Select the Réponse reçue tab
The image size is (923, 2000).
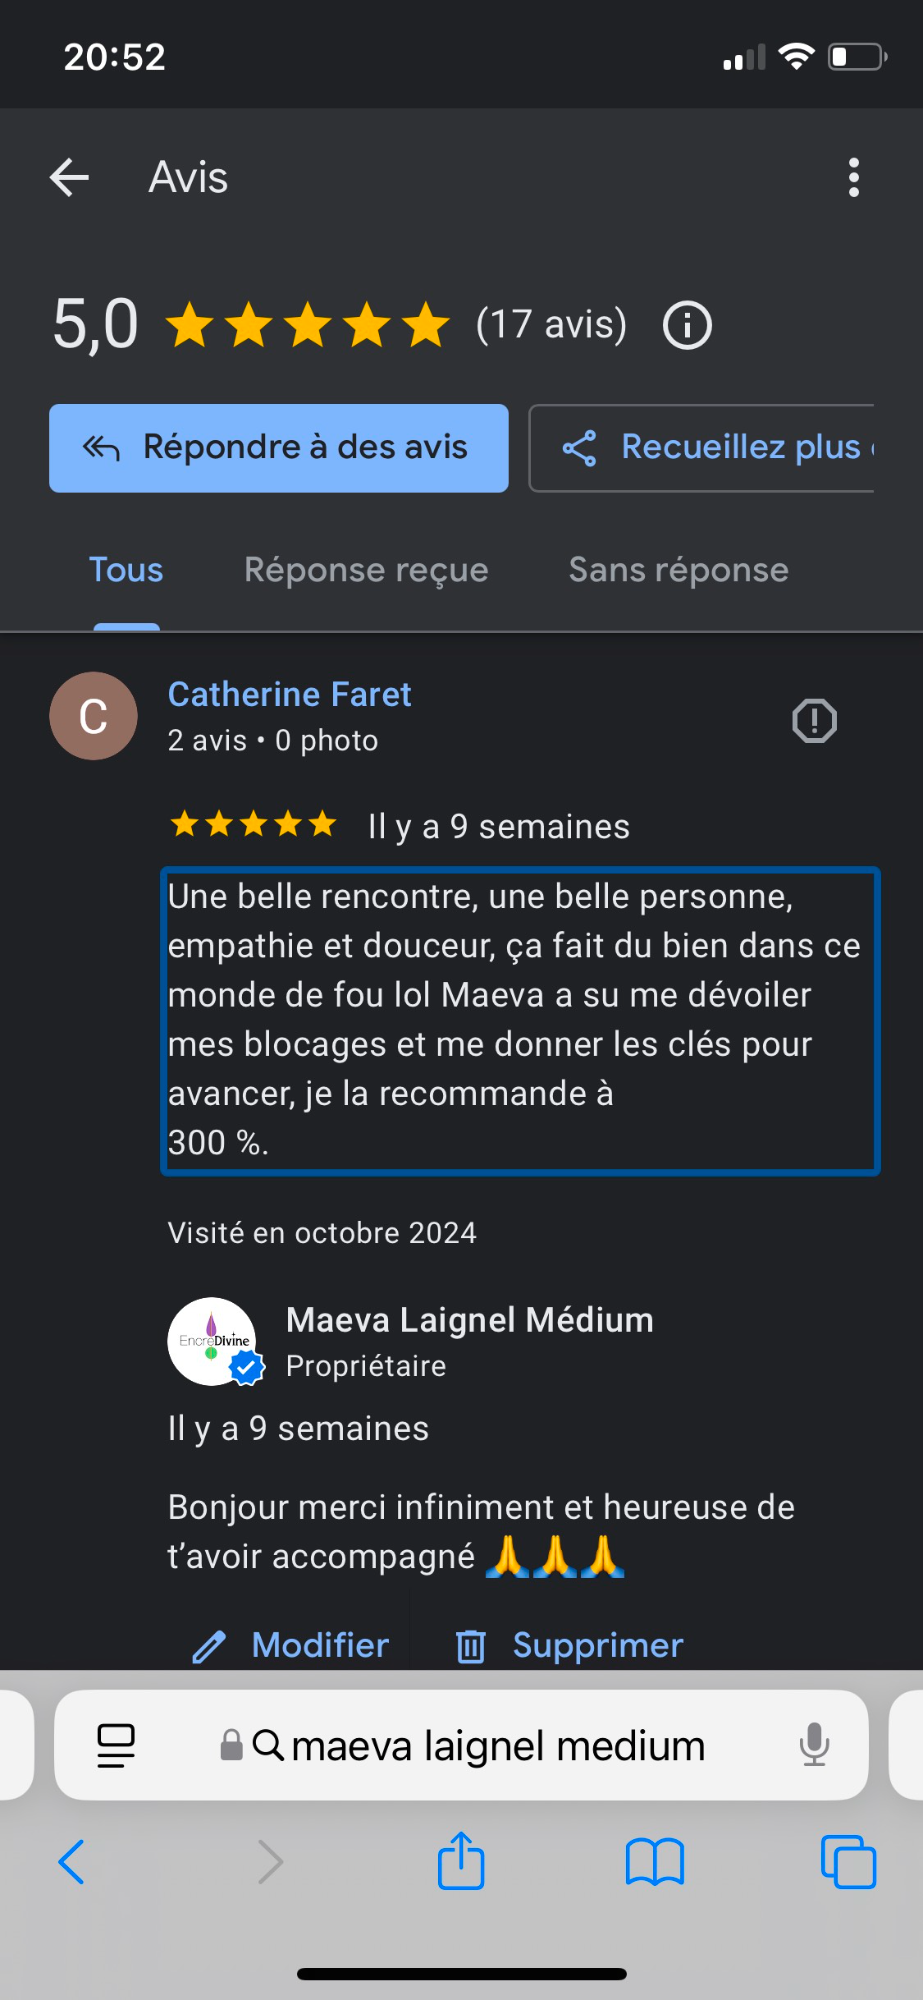(366, 570)
